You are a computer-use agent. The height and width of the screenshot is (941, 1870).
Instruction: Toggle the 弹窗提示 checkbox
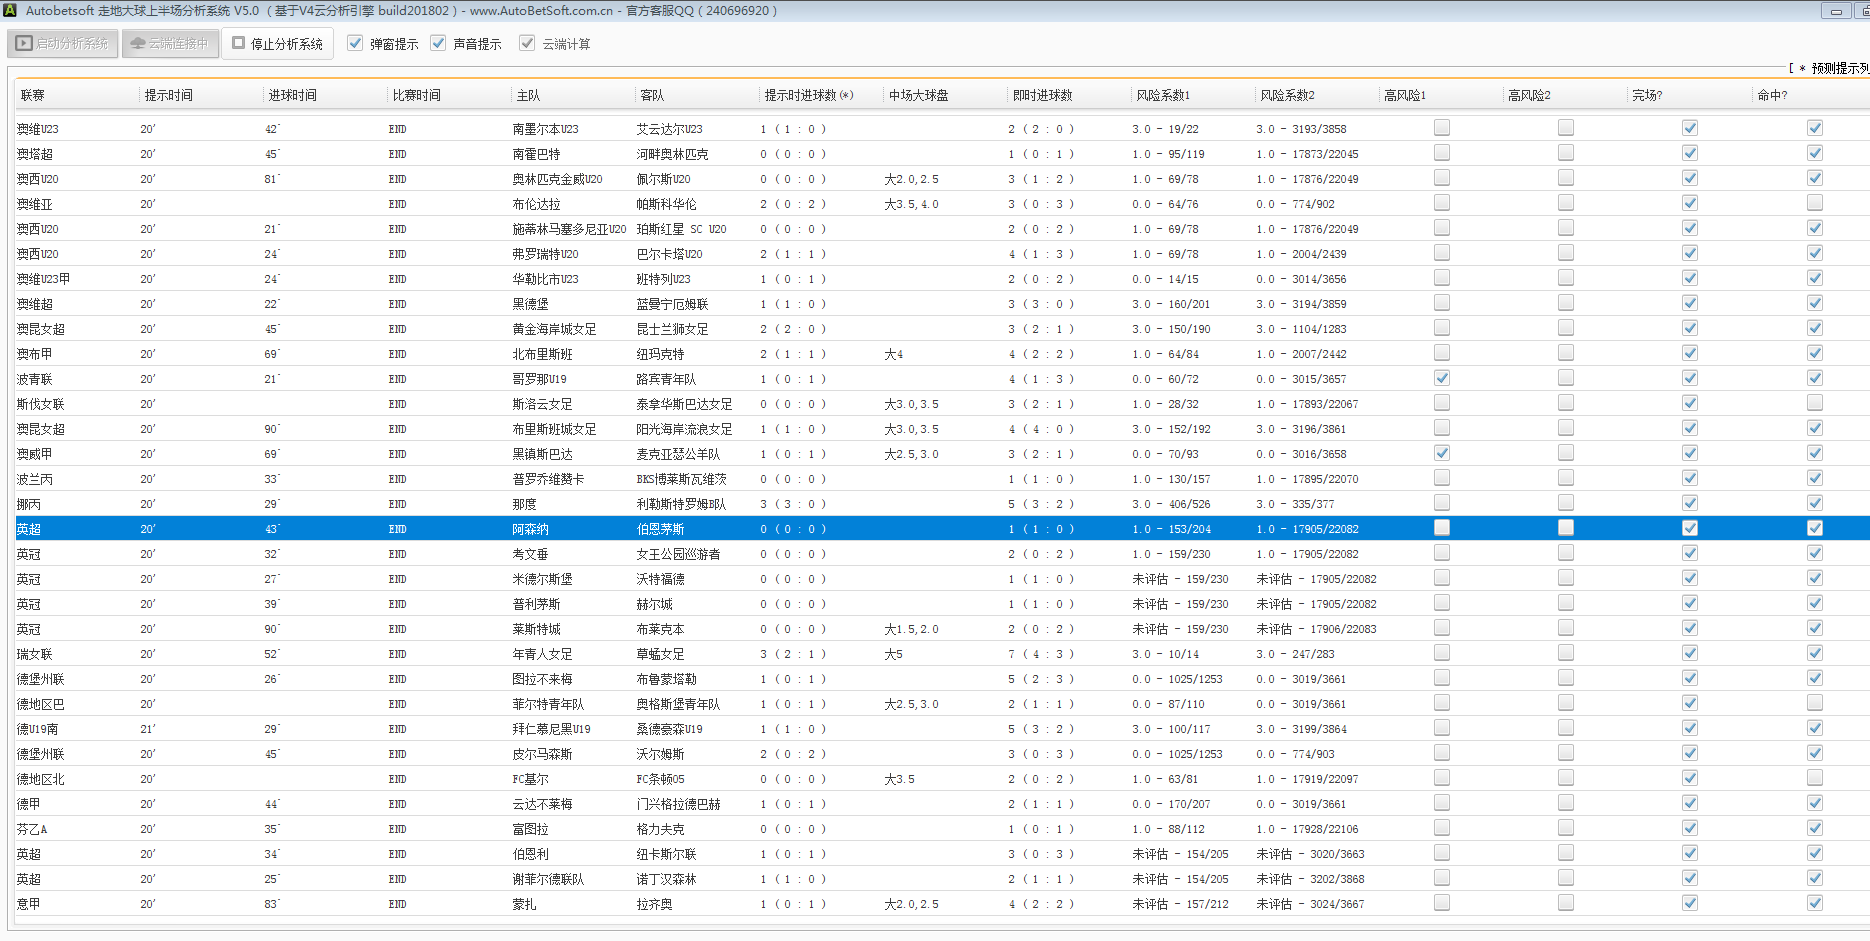click(x=355, y=44)
